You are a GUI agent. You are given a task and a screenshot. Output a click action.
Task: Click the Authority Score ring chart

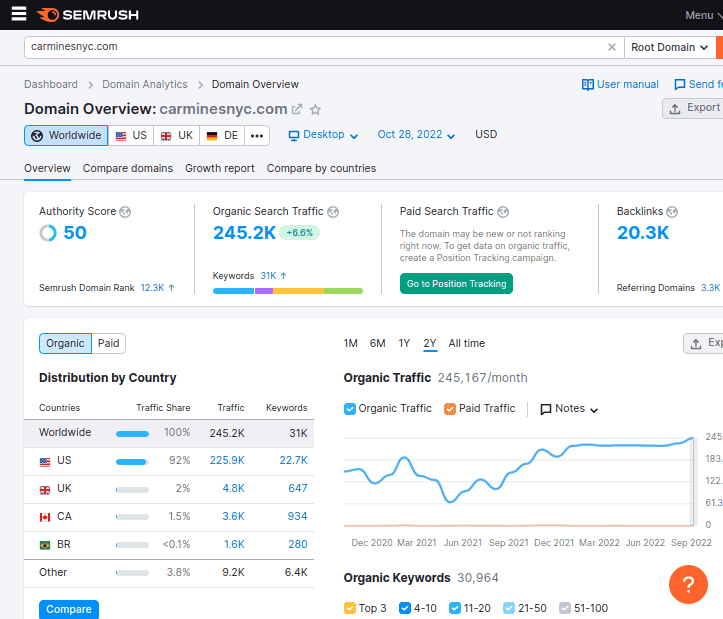pyautogui.click(x=48, y=233)
